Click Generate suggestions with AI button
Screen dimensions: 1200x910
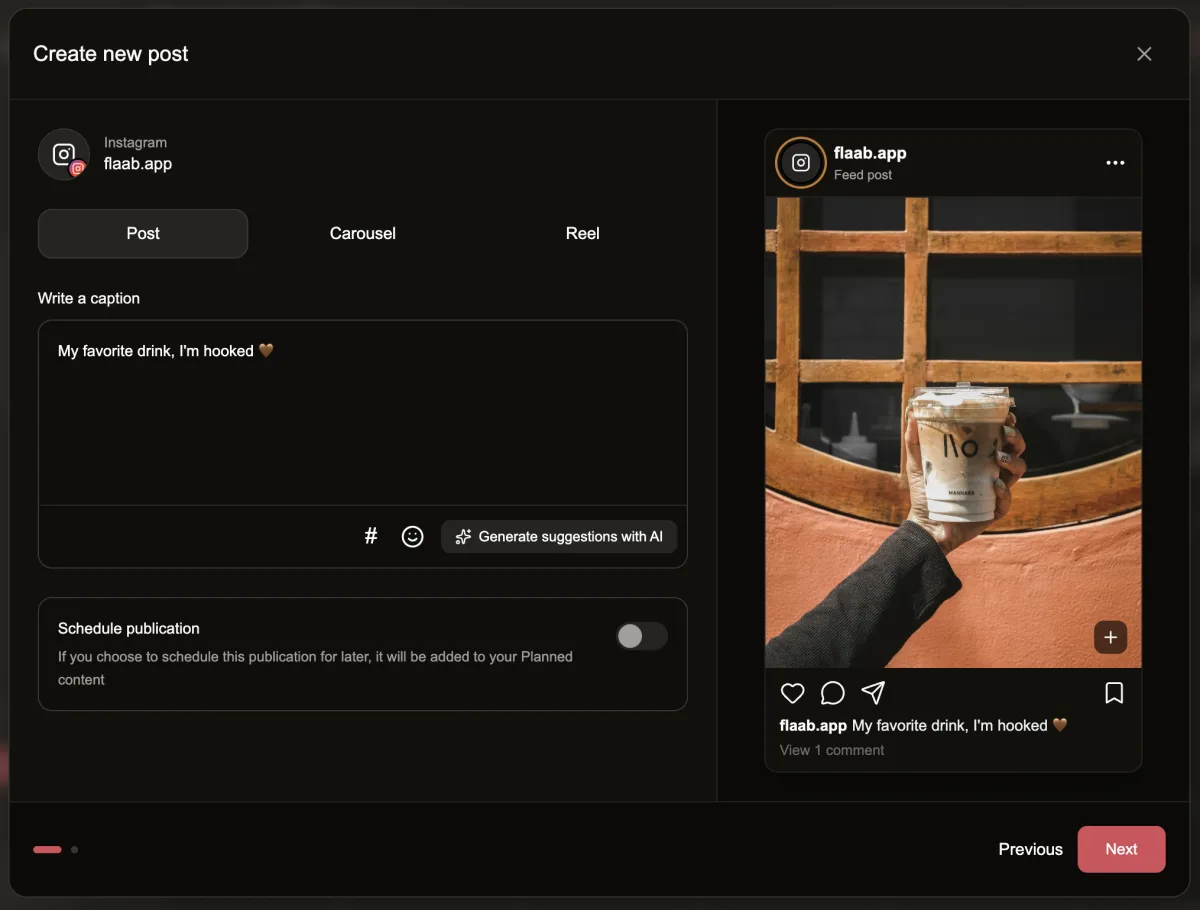559,536
